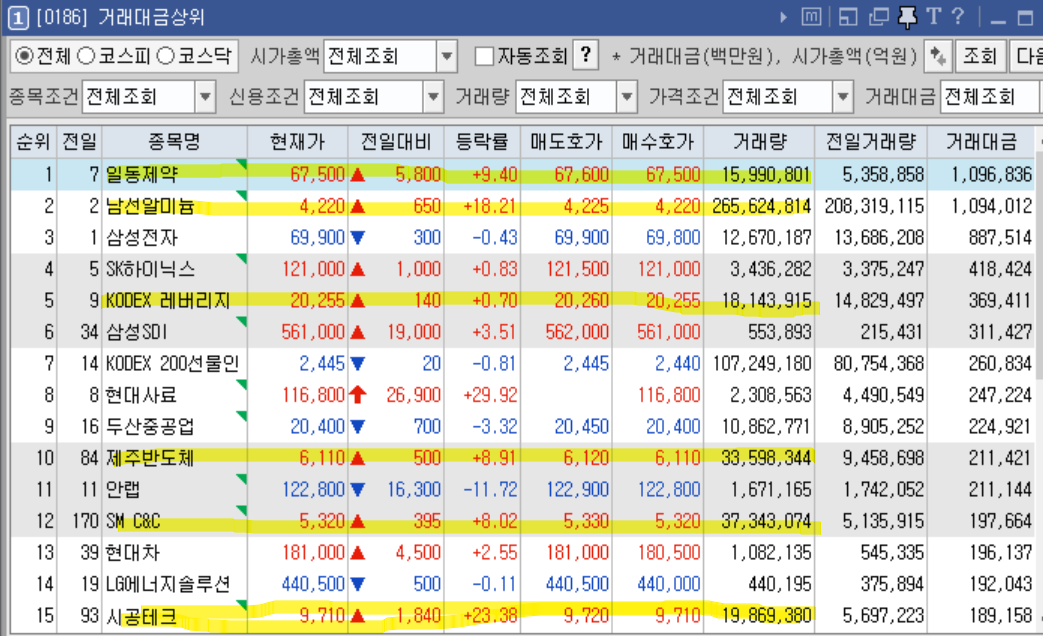Select the 삼성전자 stock name

tap(142, 238)
